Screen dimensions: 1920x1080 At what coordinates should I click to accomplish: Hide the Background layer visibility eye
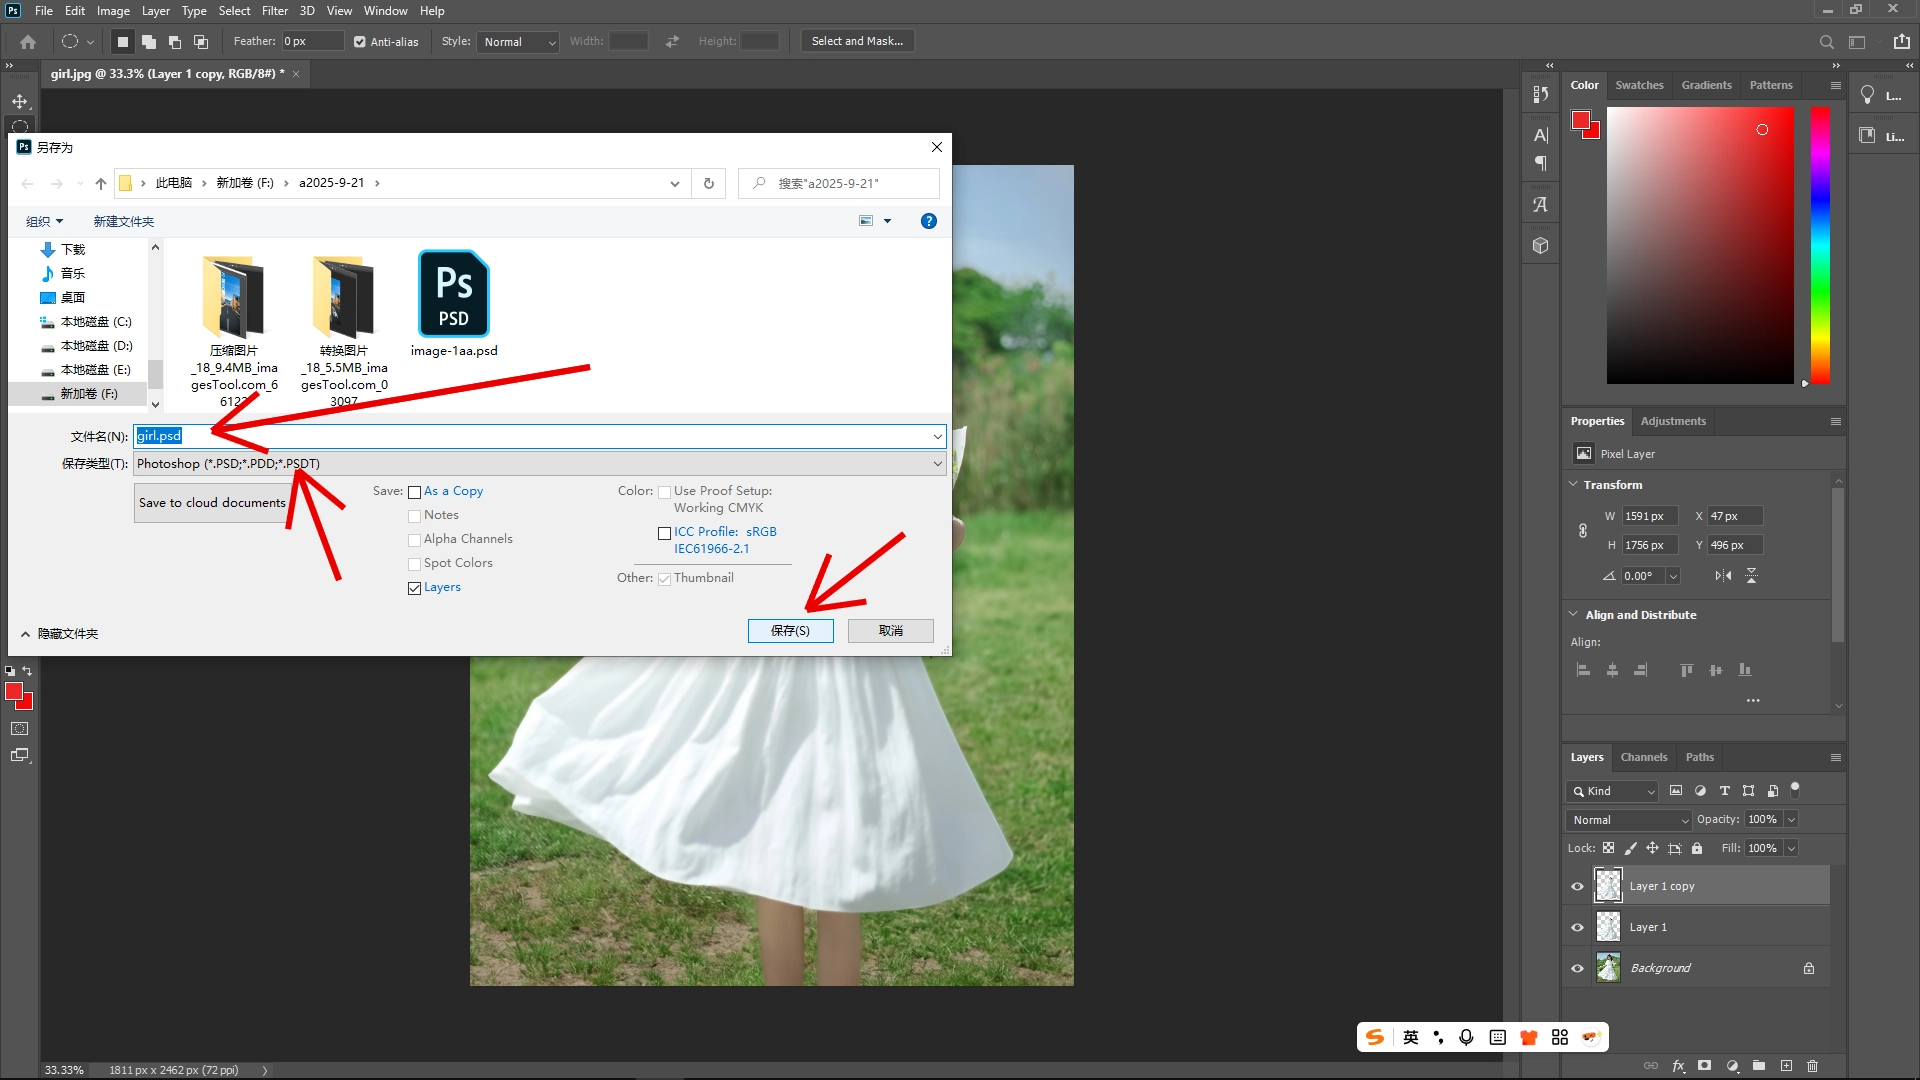click(x=1577, y=967)
